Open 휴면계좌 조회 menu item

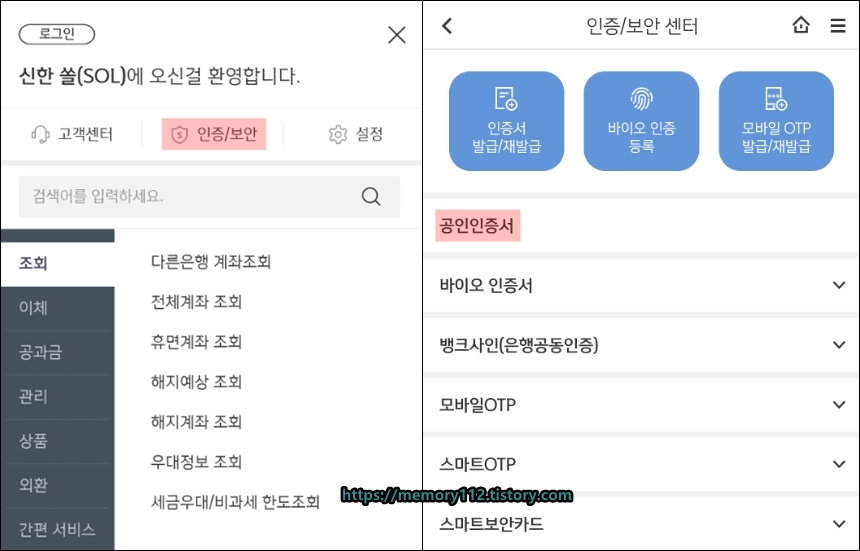point(196,342)
